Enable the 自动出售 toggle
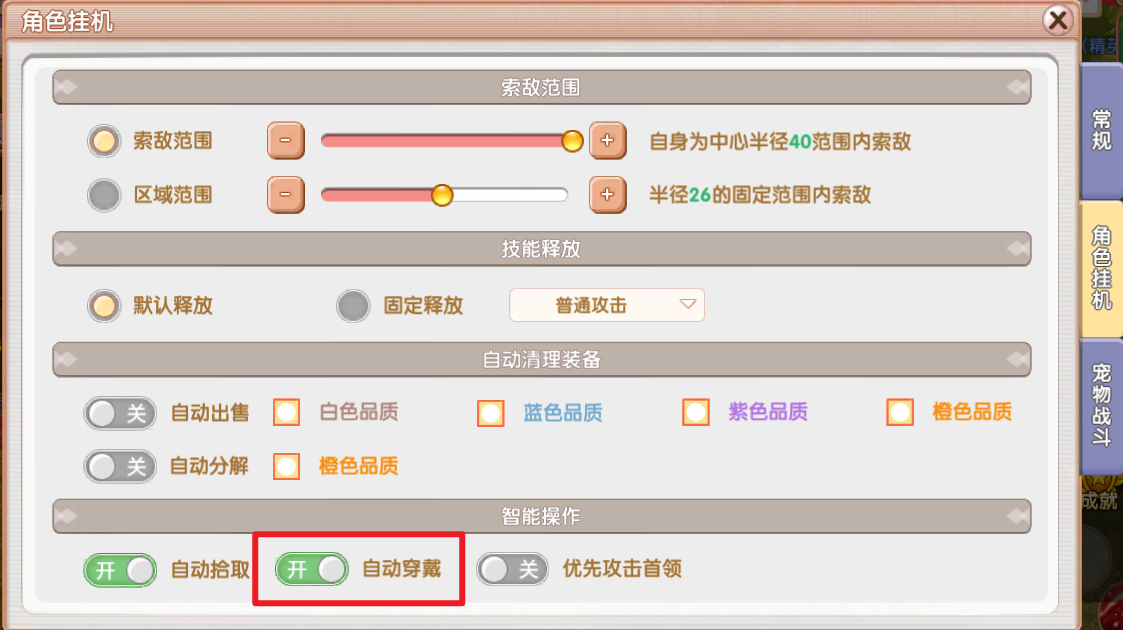This screenshot has height=630, width=1123. [120, 412]
